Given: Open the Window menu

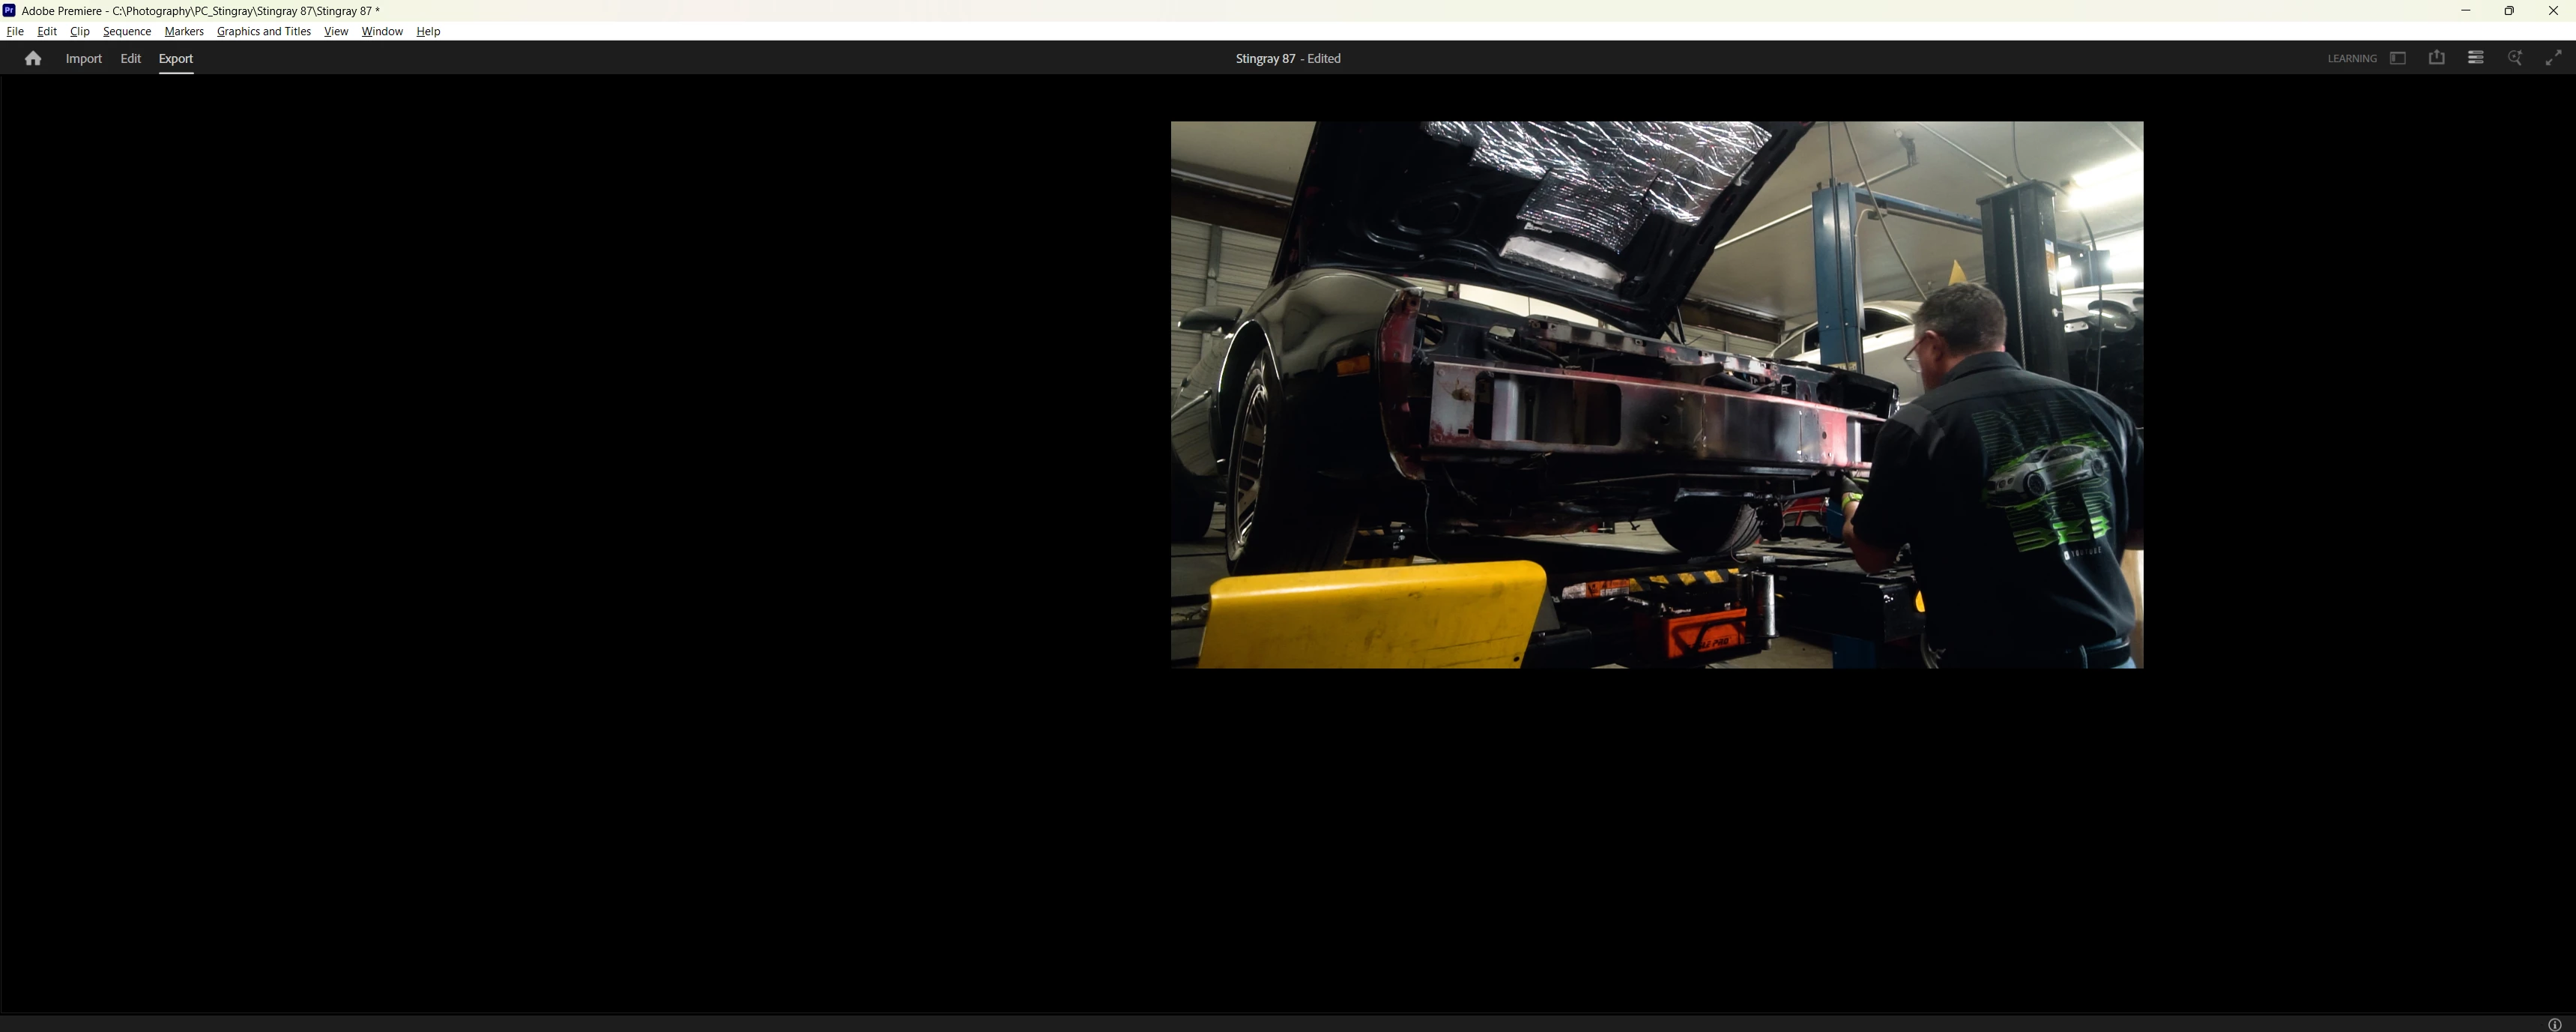Looking at the screenshot, I should click(x=382, y=31).
